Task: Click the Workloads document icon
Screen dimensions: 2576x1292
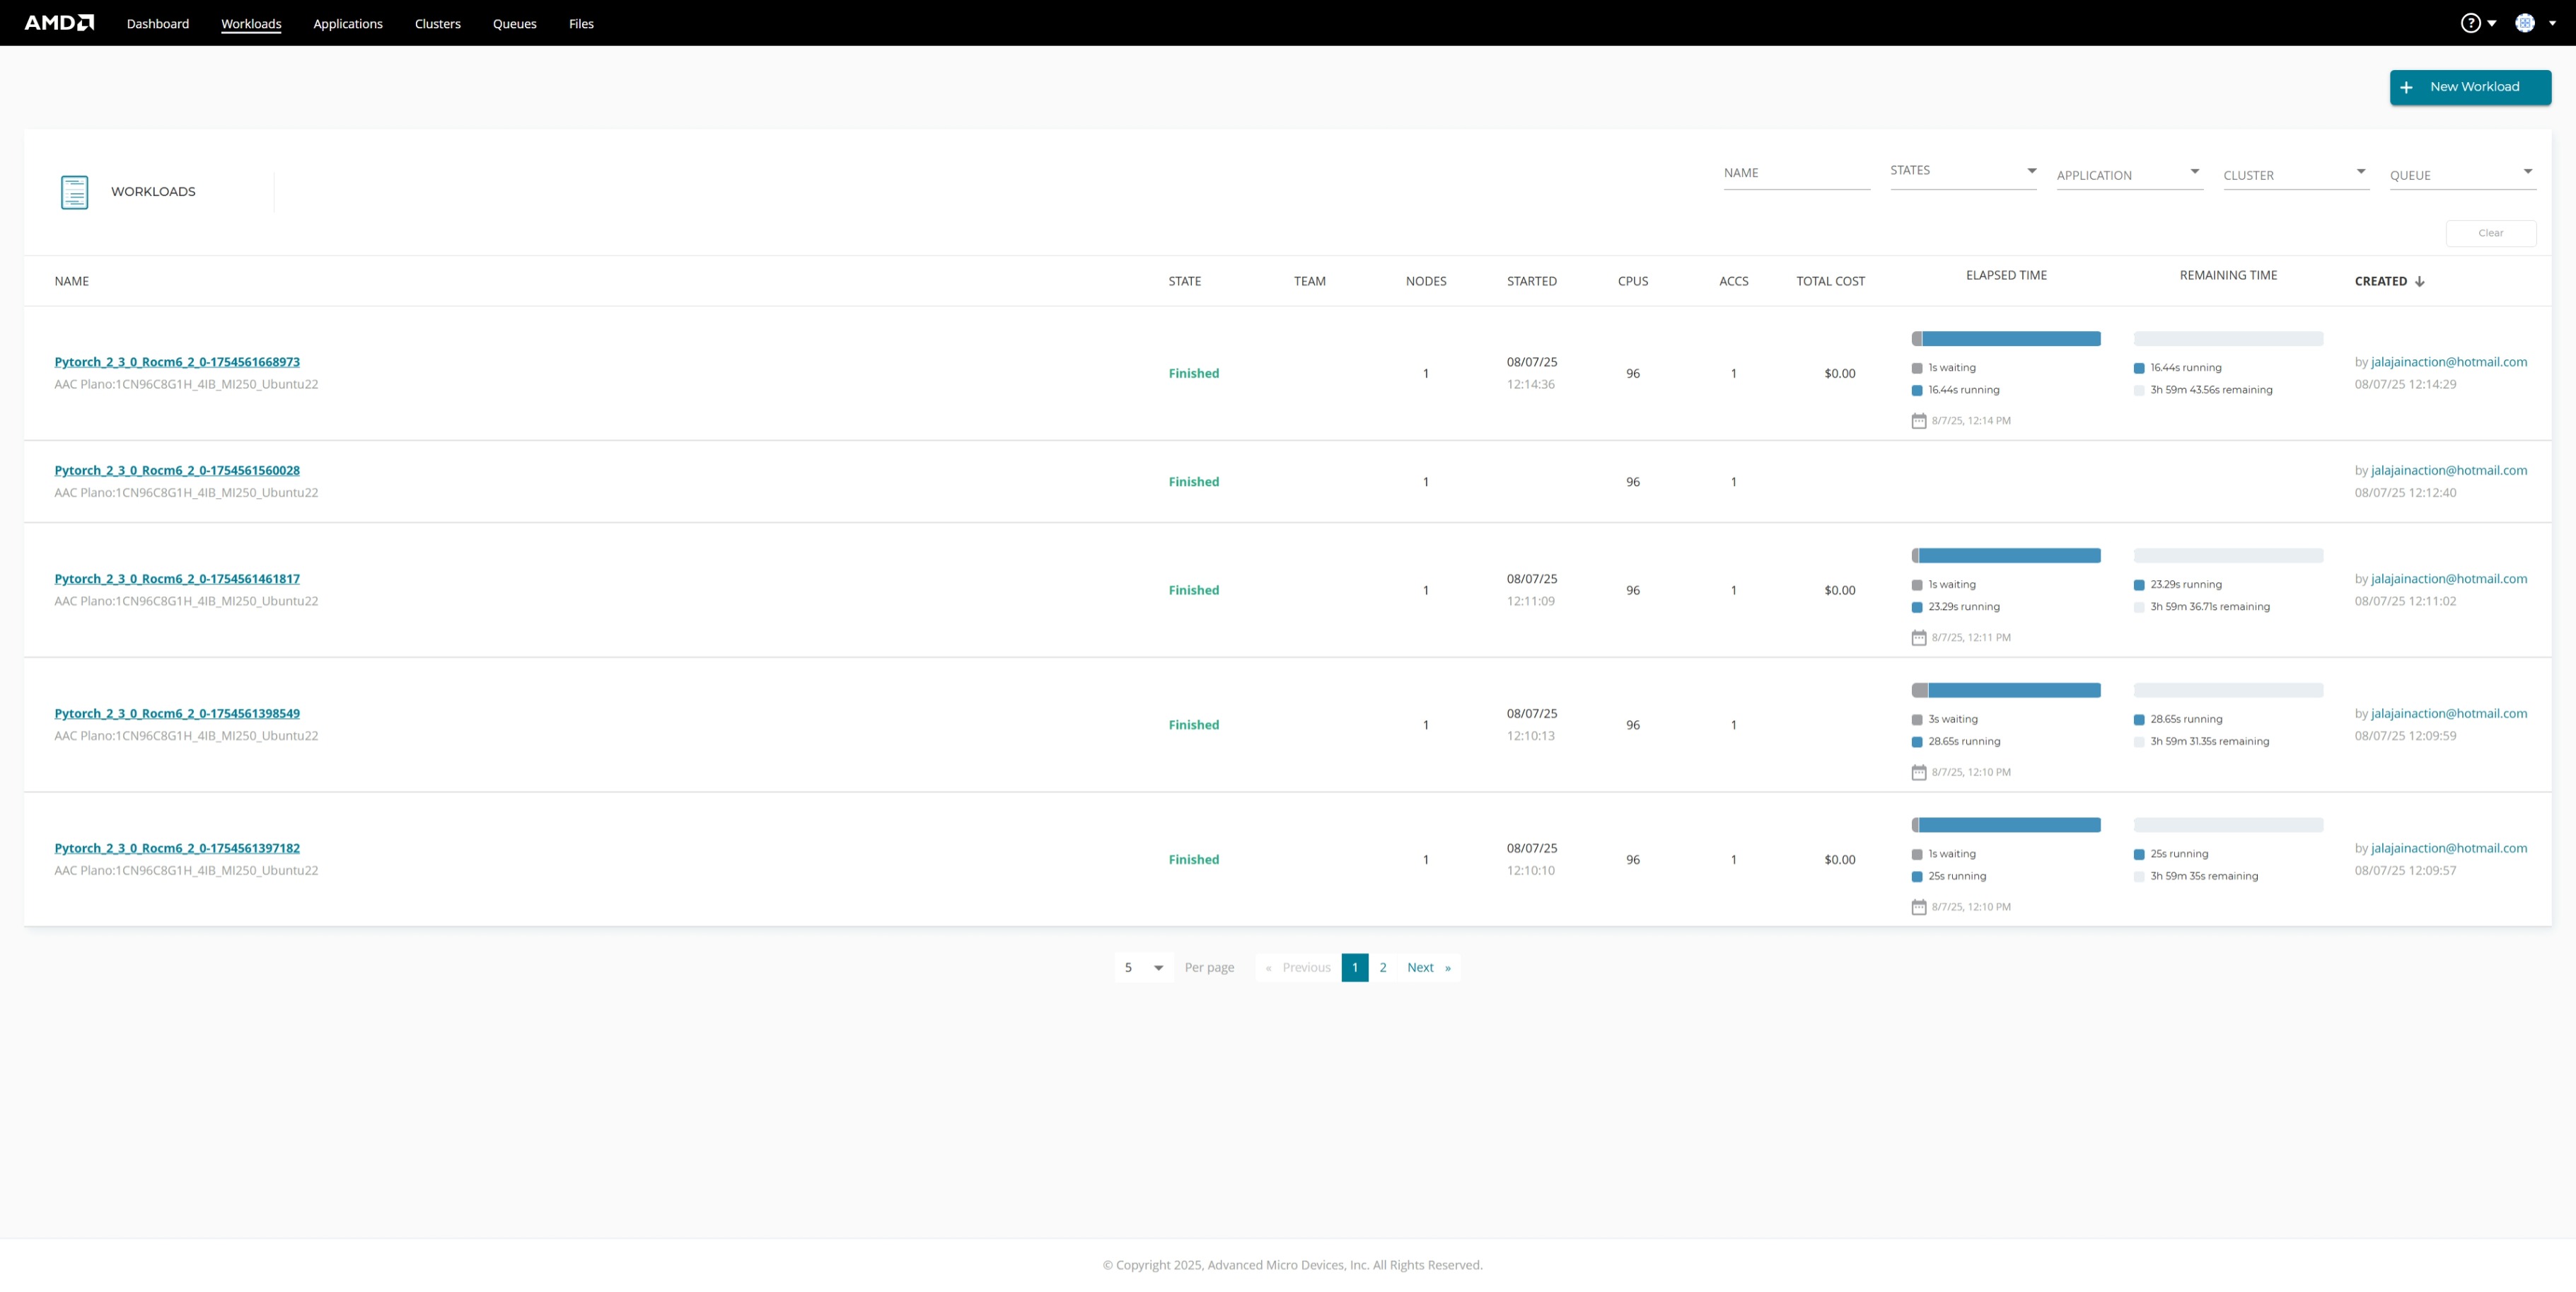Action: pyautogui.click(x=74, y=192)
